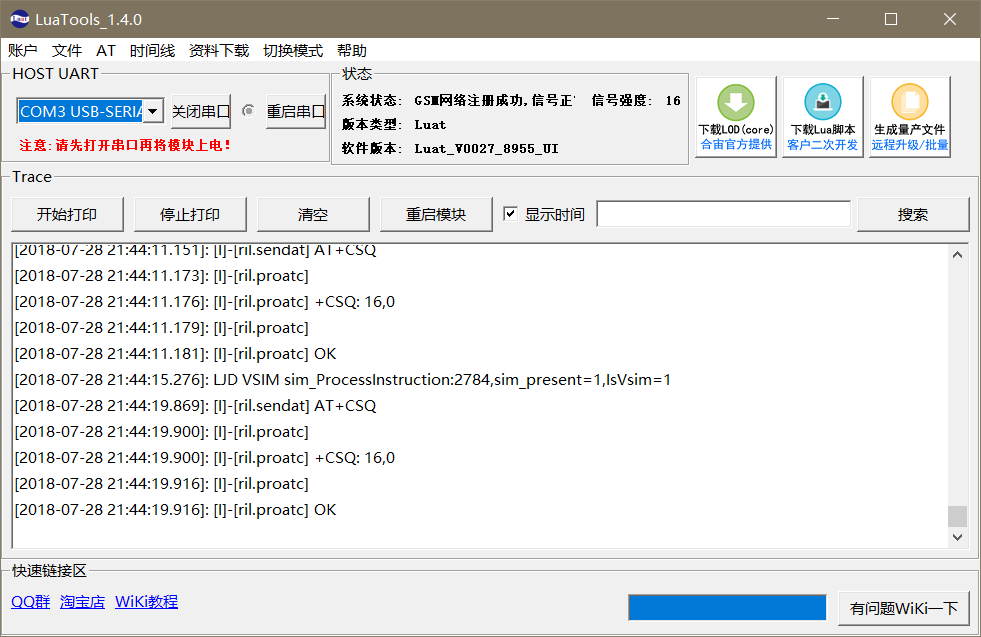The height and width of the screenshot is (637, 981).
Task: Click the 21:44:11.181 OK log line
Action: 175,354
